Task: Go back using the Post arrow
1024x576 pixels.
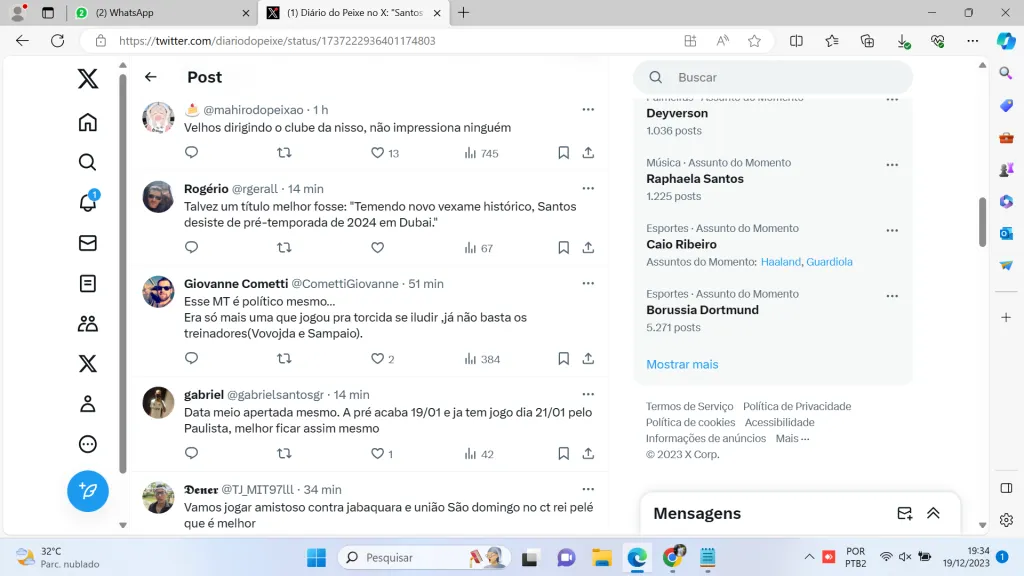Action: [x=151, y=77]
